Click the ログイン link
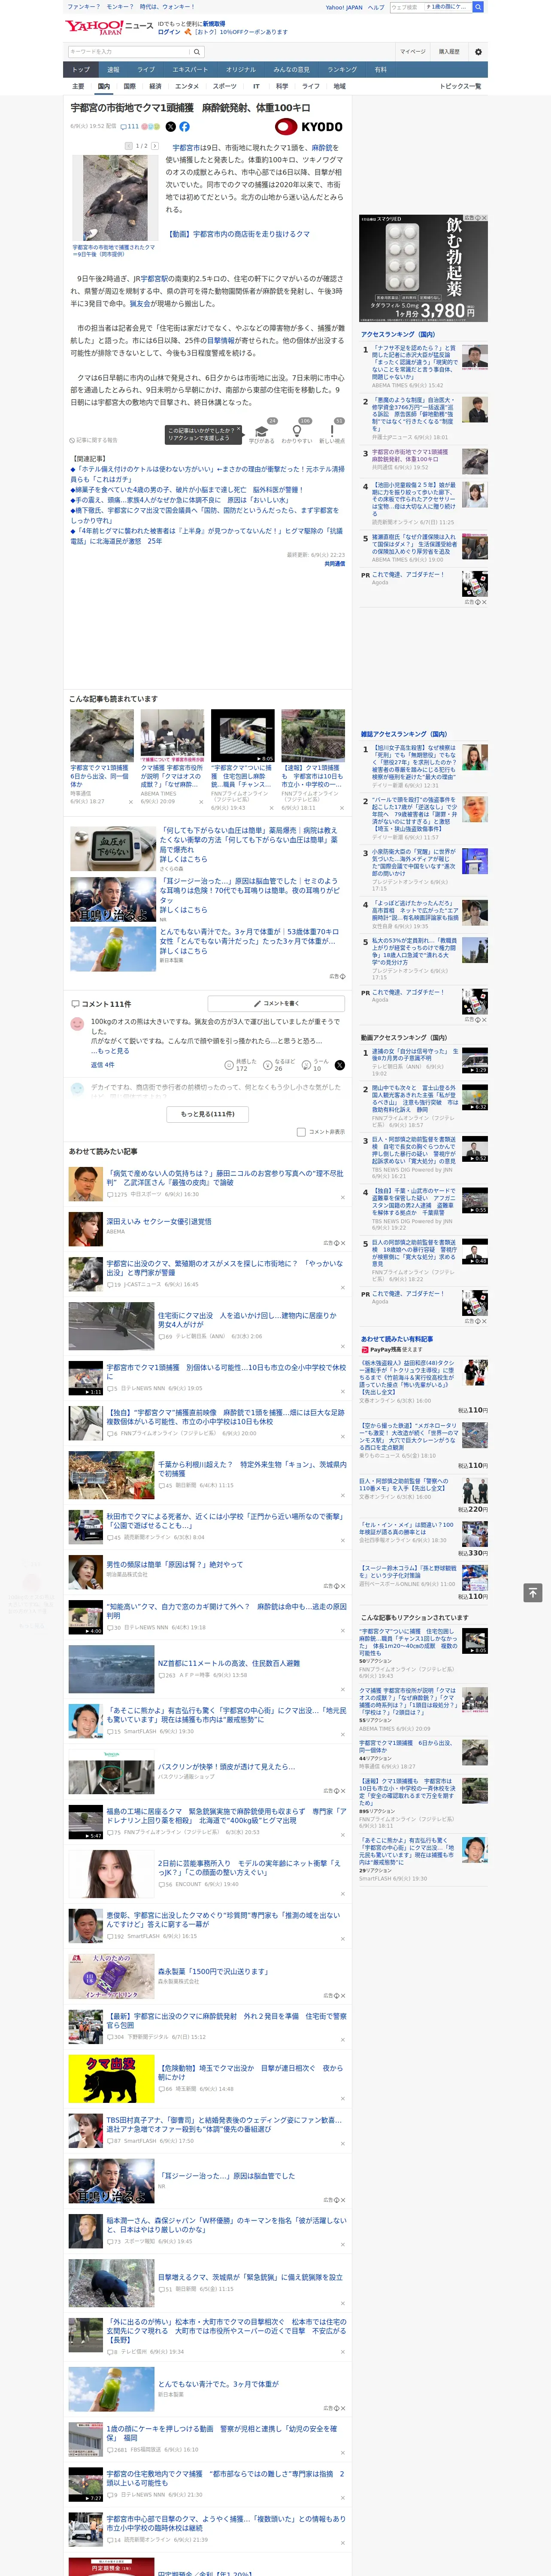Image resolution: width=551 pixels, height=2576 pixels. point(169,32)
